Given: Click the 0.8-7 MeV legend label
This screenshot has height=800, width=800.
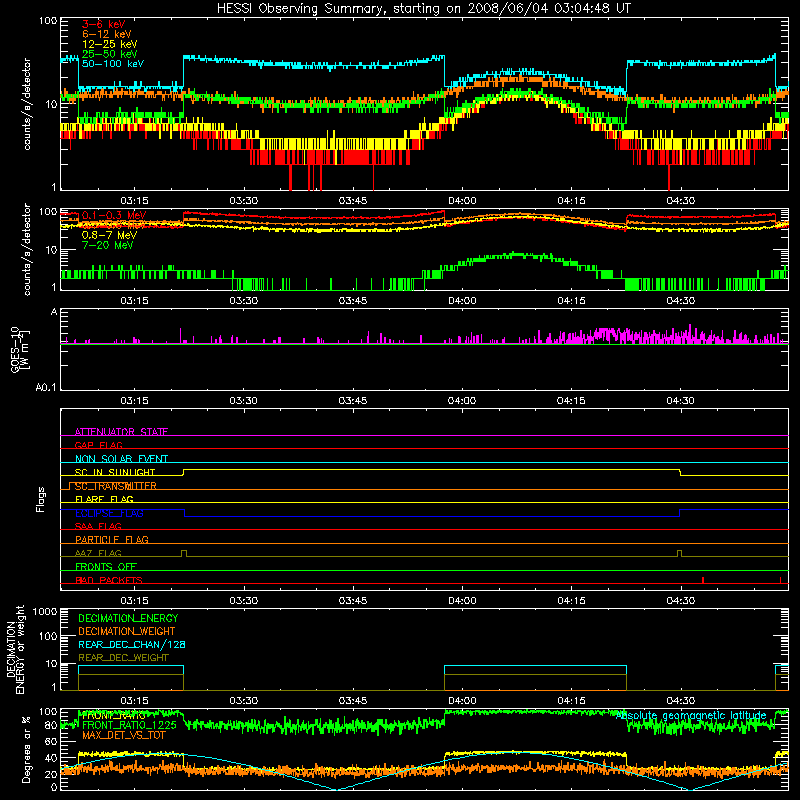Looking at the screenshot, I should coord(110,235).
